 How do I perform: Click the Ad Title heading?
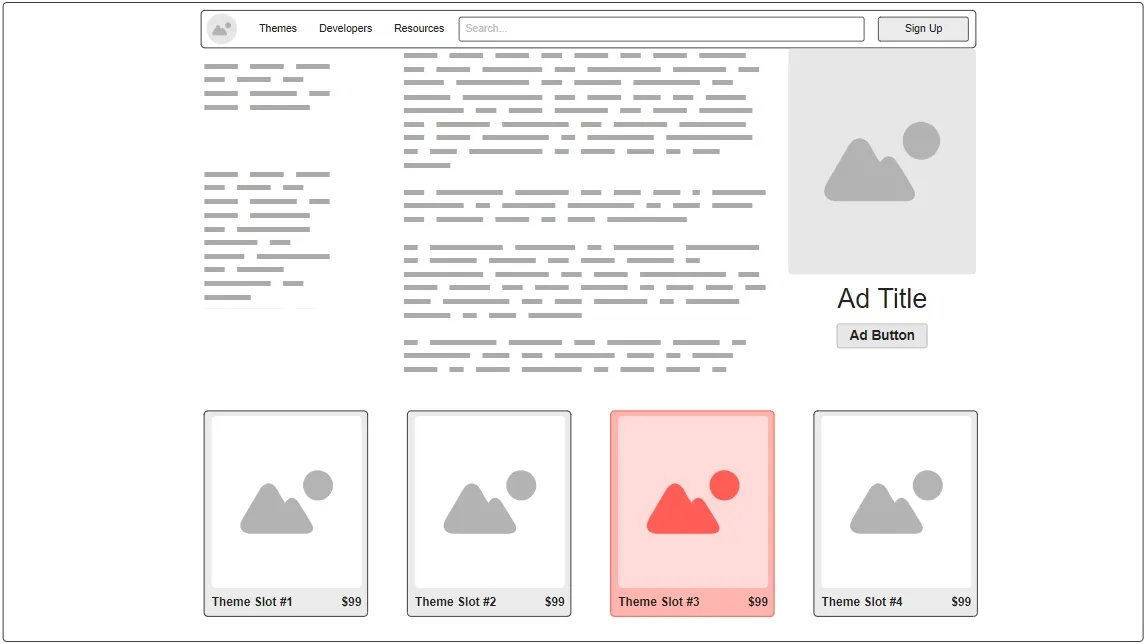tap(881, 299)
